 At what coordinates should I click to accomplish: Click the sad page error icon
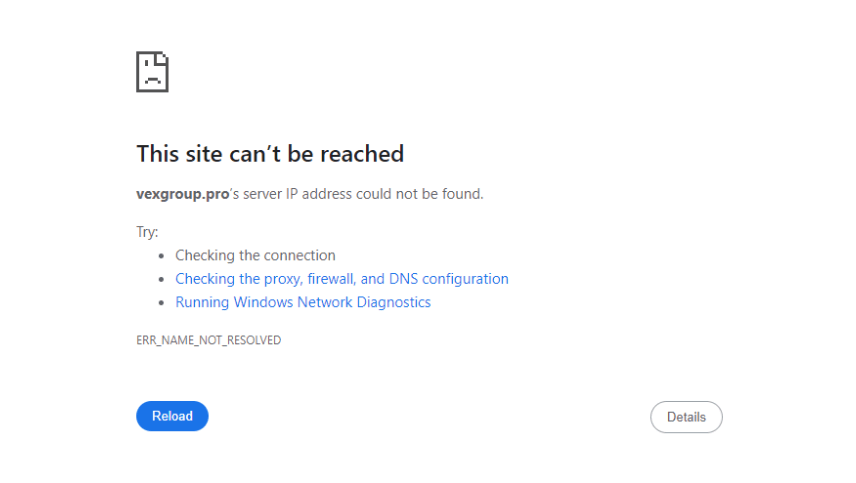[152, 71]
